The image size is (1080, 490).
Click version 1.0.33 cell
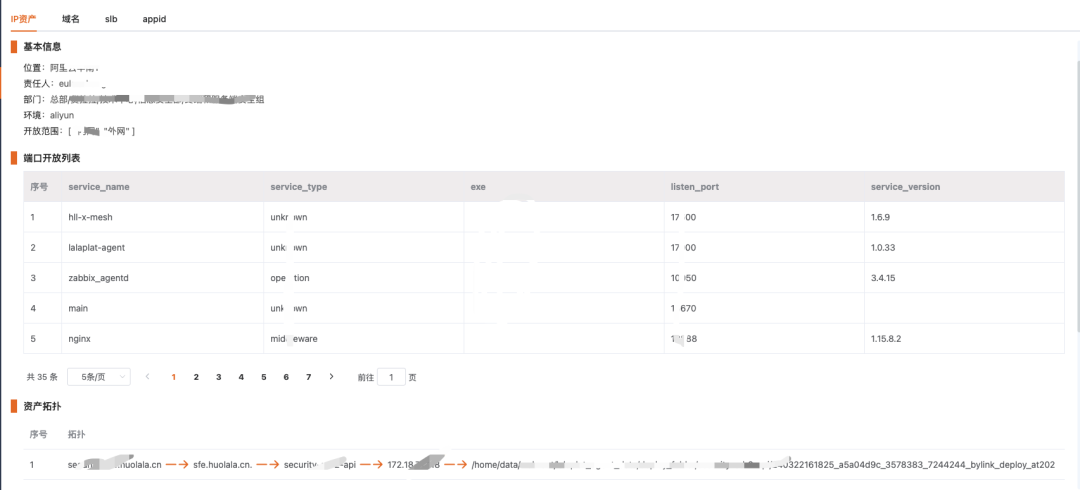(883, 247)
